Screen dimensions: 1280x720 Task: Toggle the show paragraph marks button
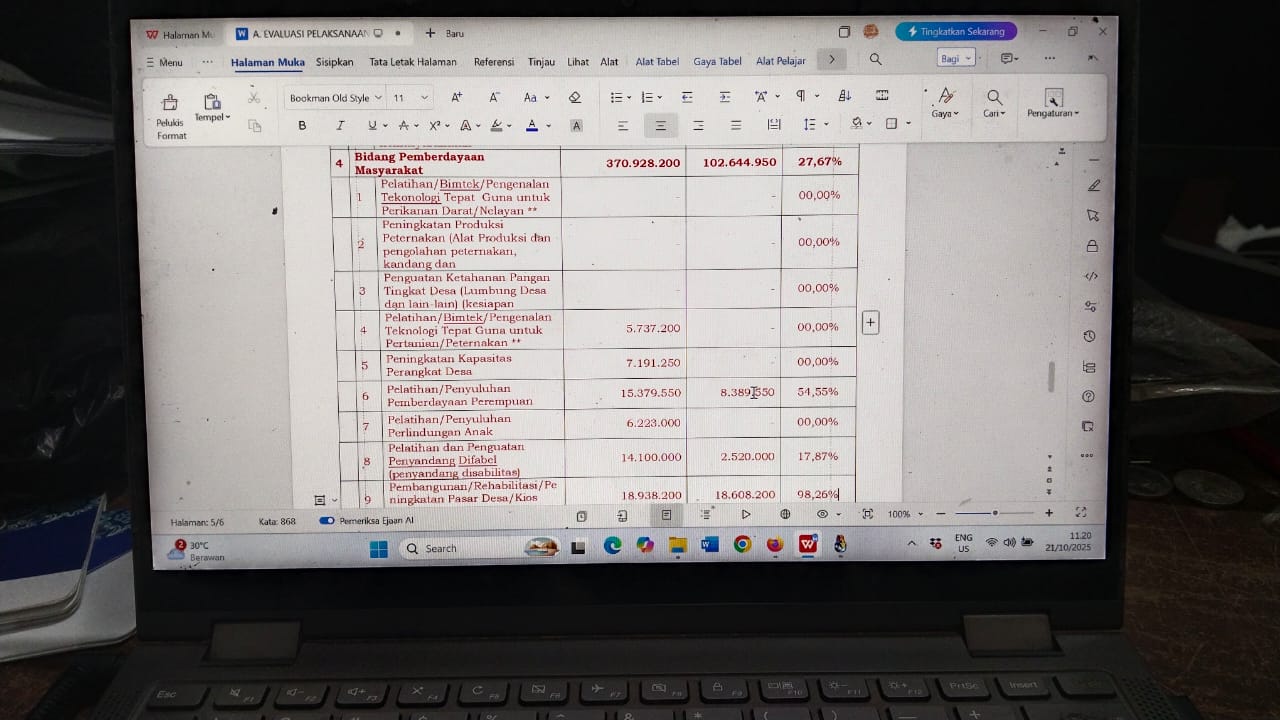pos(800,97)
